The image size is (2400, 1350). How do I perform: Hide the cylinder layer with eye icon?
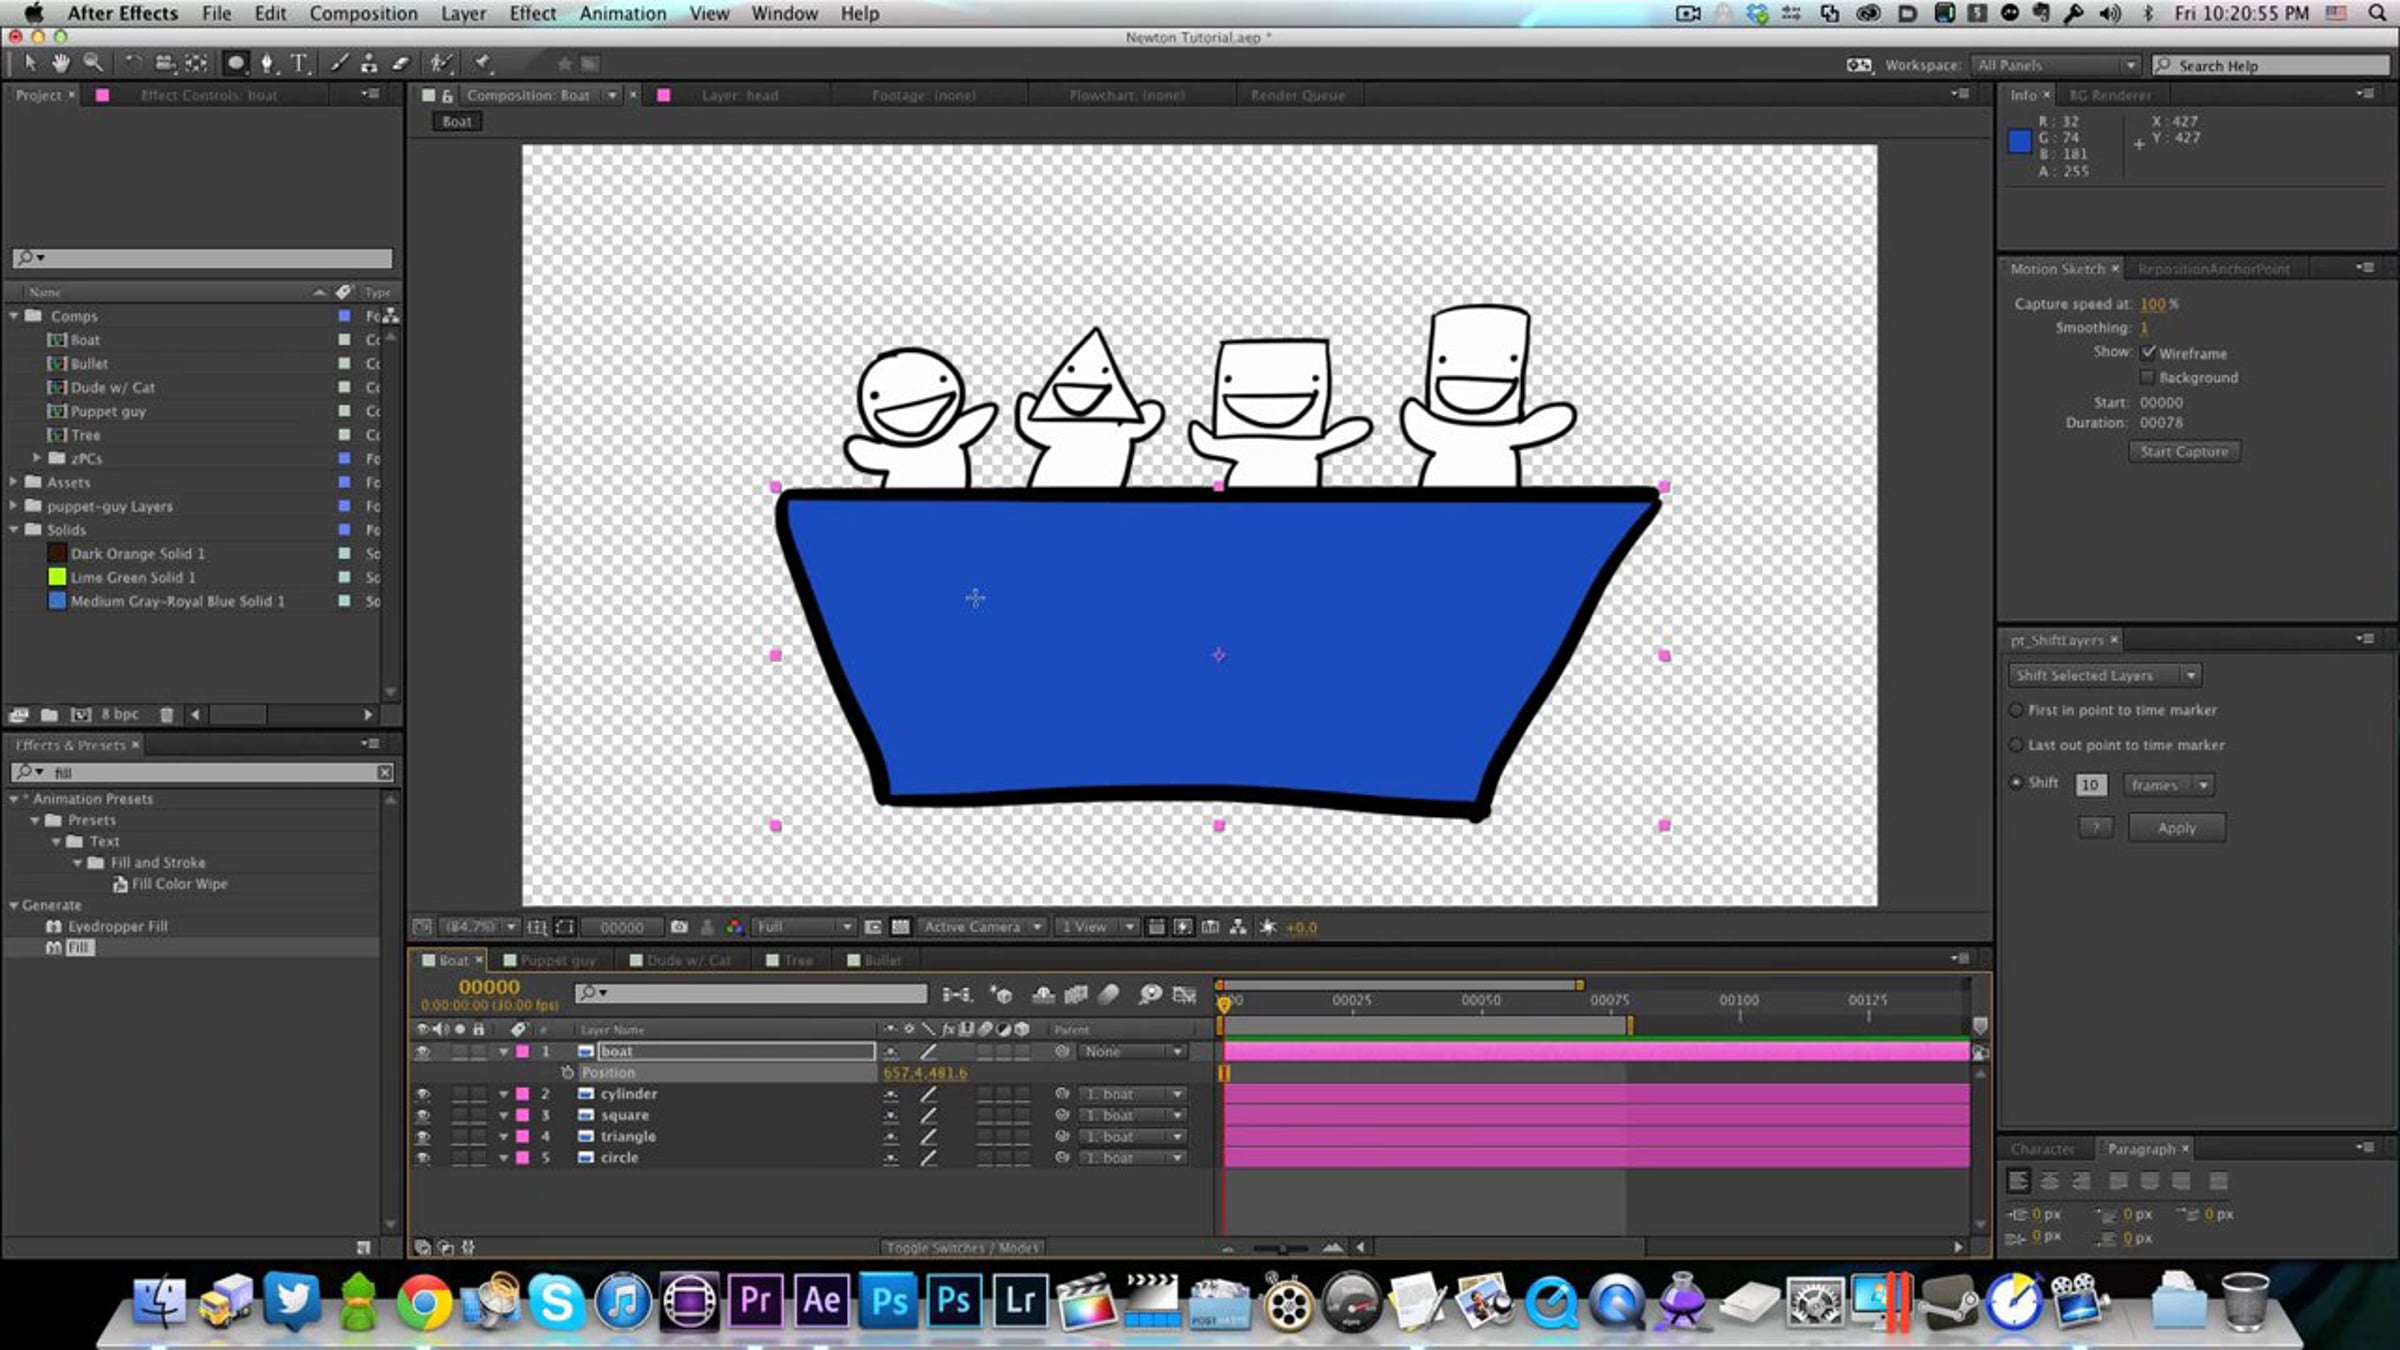pos(423,1094)
